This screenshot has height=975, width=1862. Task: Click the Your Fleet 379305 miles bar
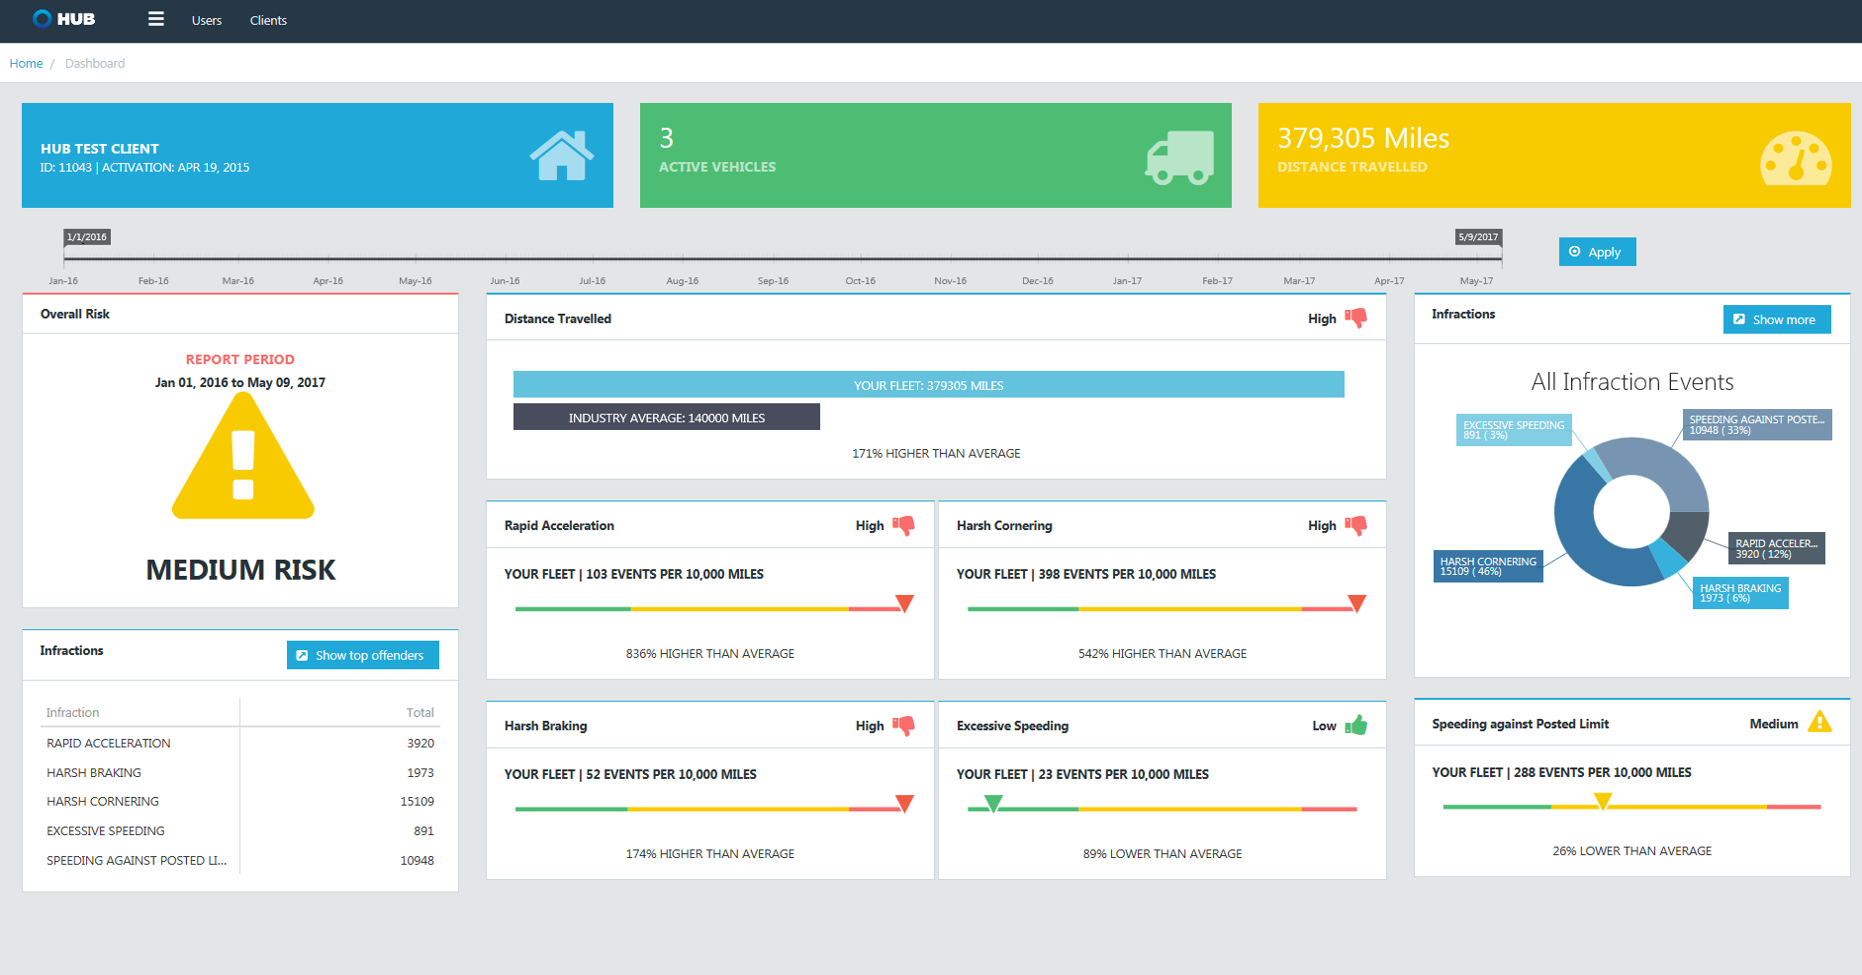point(928,385)
